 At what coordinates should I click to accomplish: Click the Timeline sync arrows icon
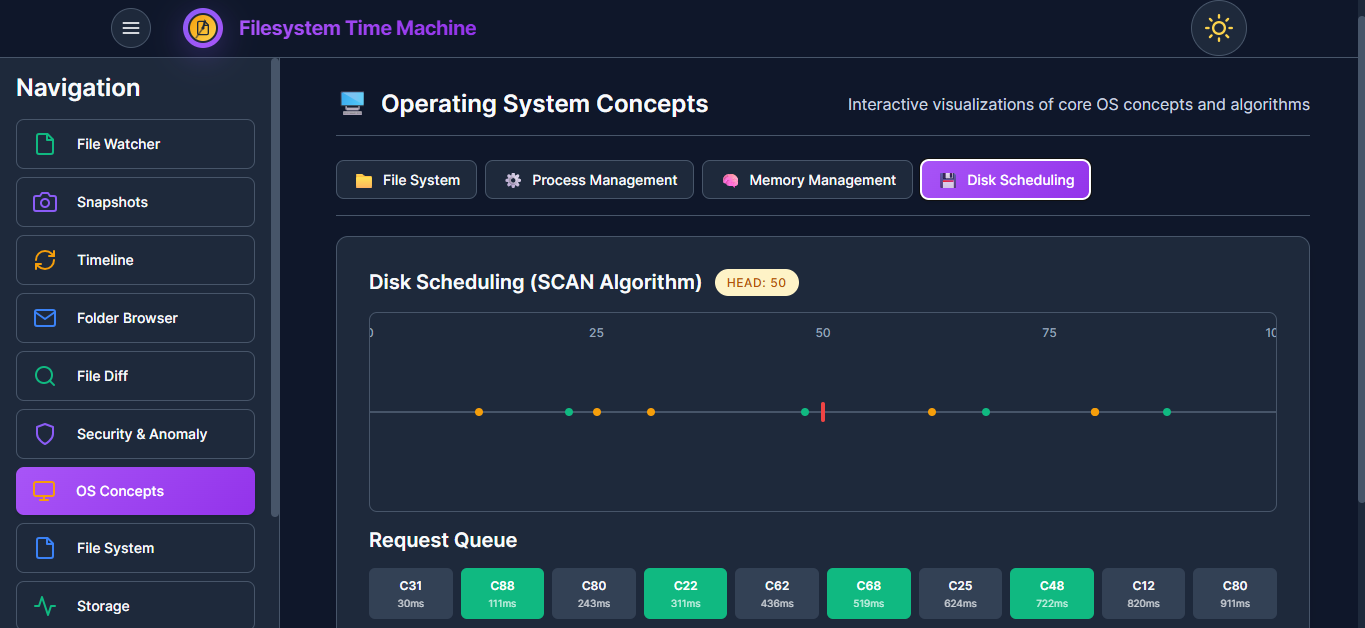[x=43, y=260]
